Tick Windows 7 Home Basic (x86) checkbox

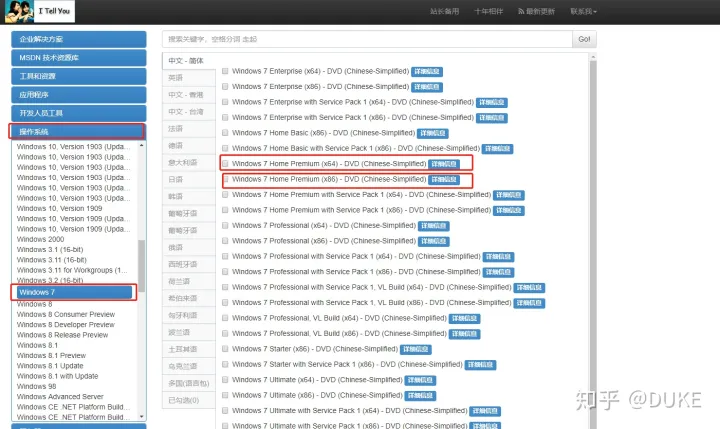225,133
